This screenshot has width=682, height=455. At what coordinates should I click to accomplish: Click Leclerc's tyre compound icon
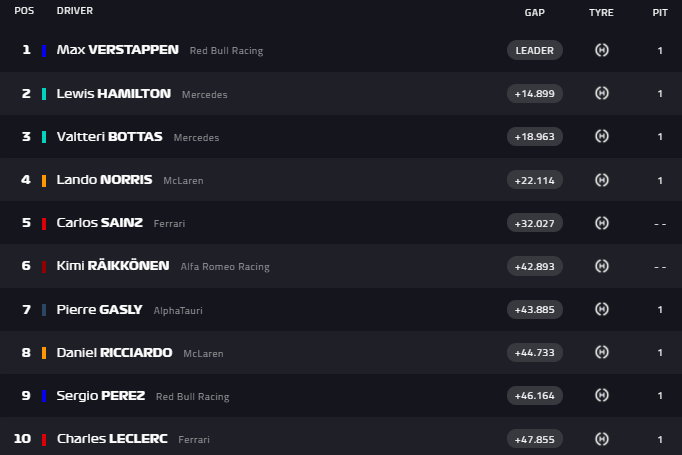(601, 439)
